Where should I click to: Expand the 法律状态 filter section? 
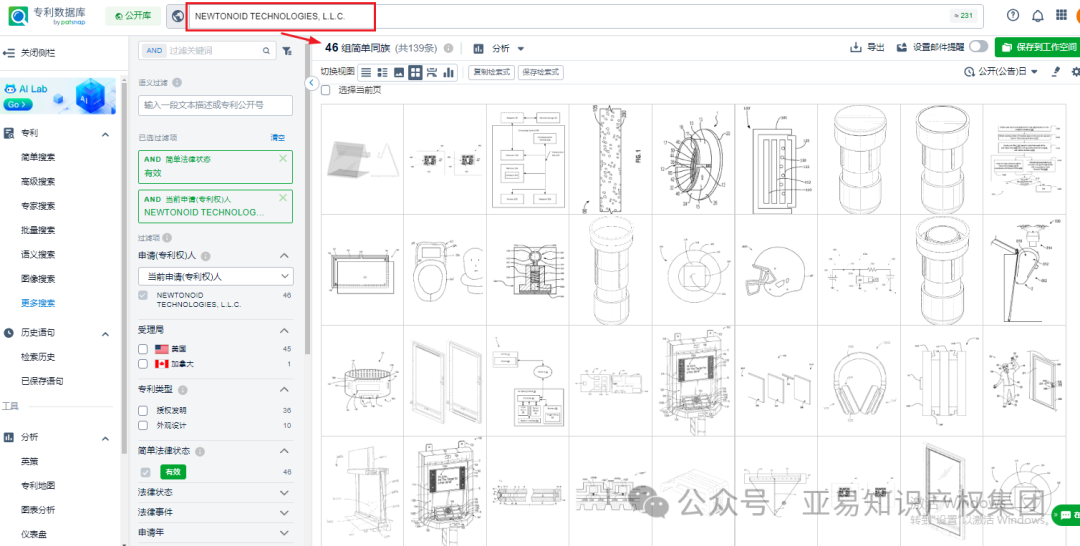coord(284,493)
